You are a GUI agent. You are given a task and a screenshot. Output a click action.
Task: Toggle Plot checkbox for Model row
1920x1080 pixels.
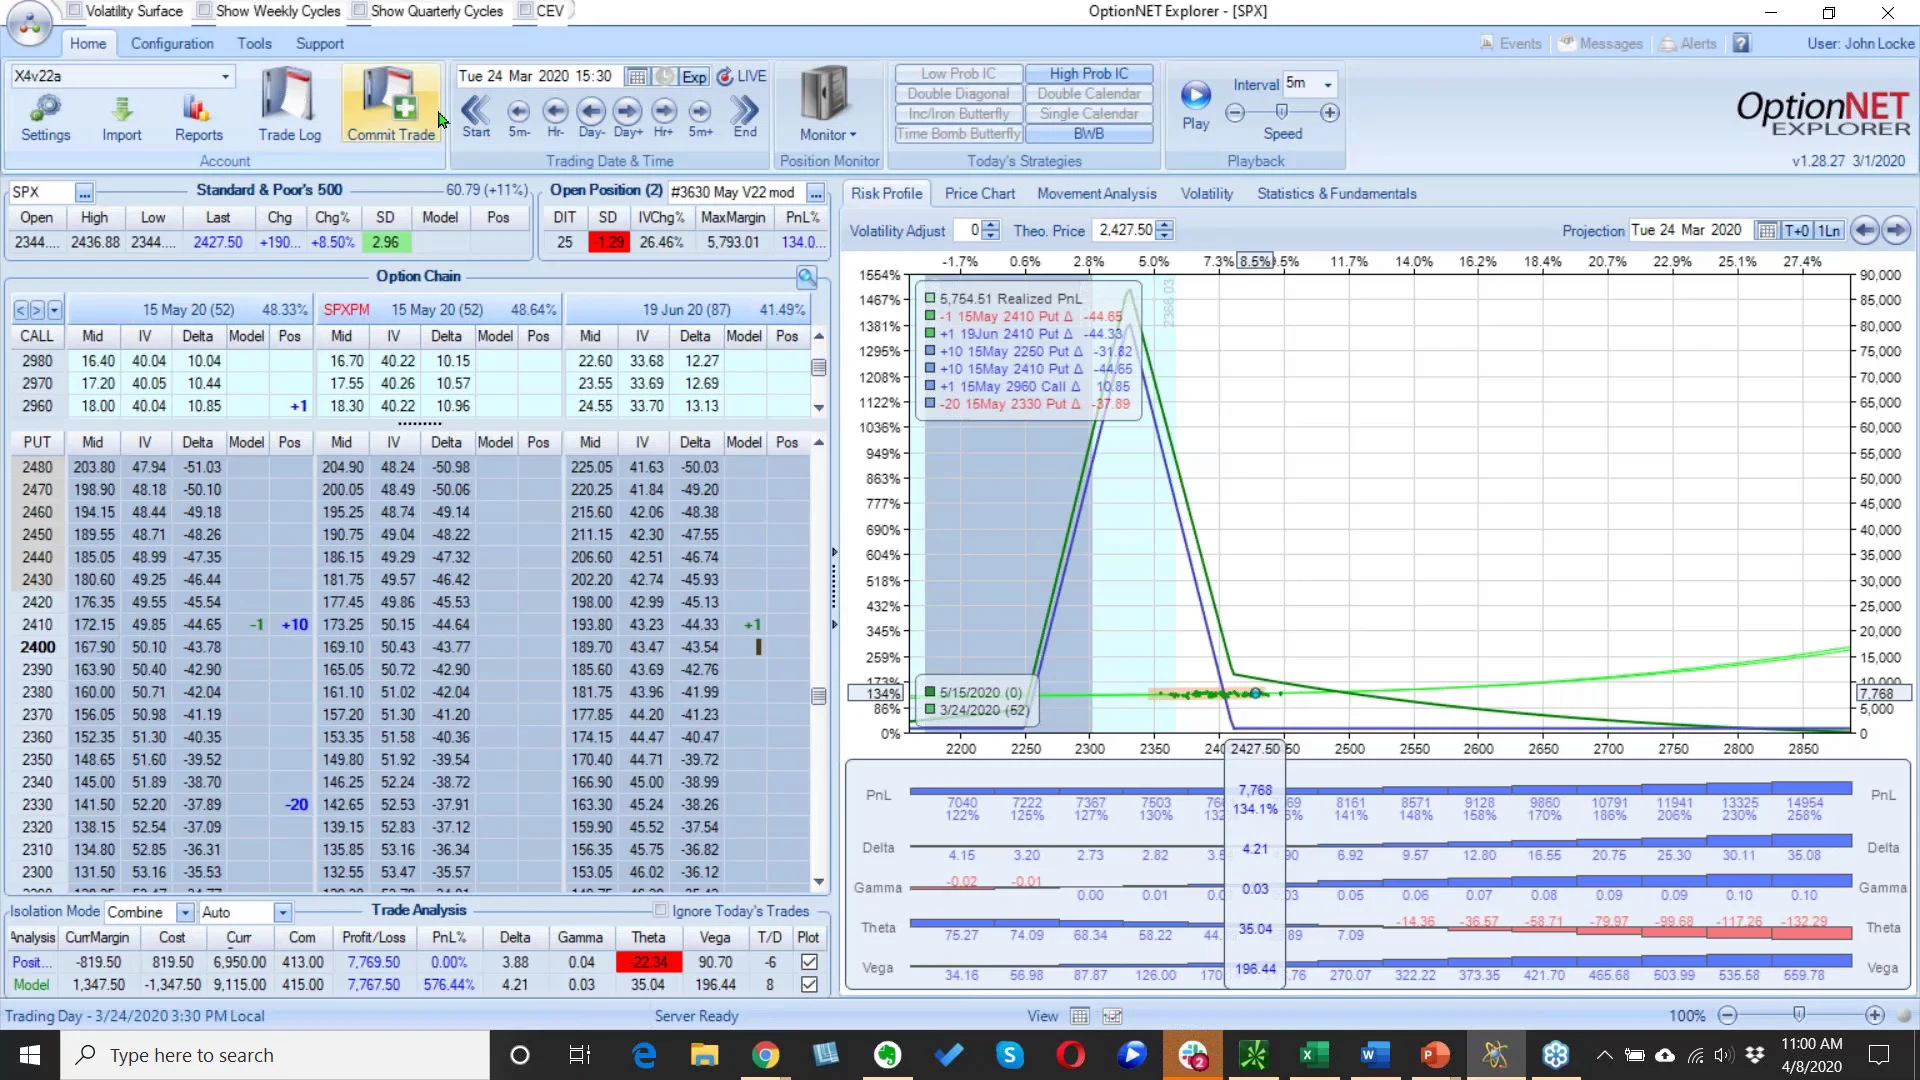(x=809, y=985)
